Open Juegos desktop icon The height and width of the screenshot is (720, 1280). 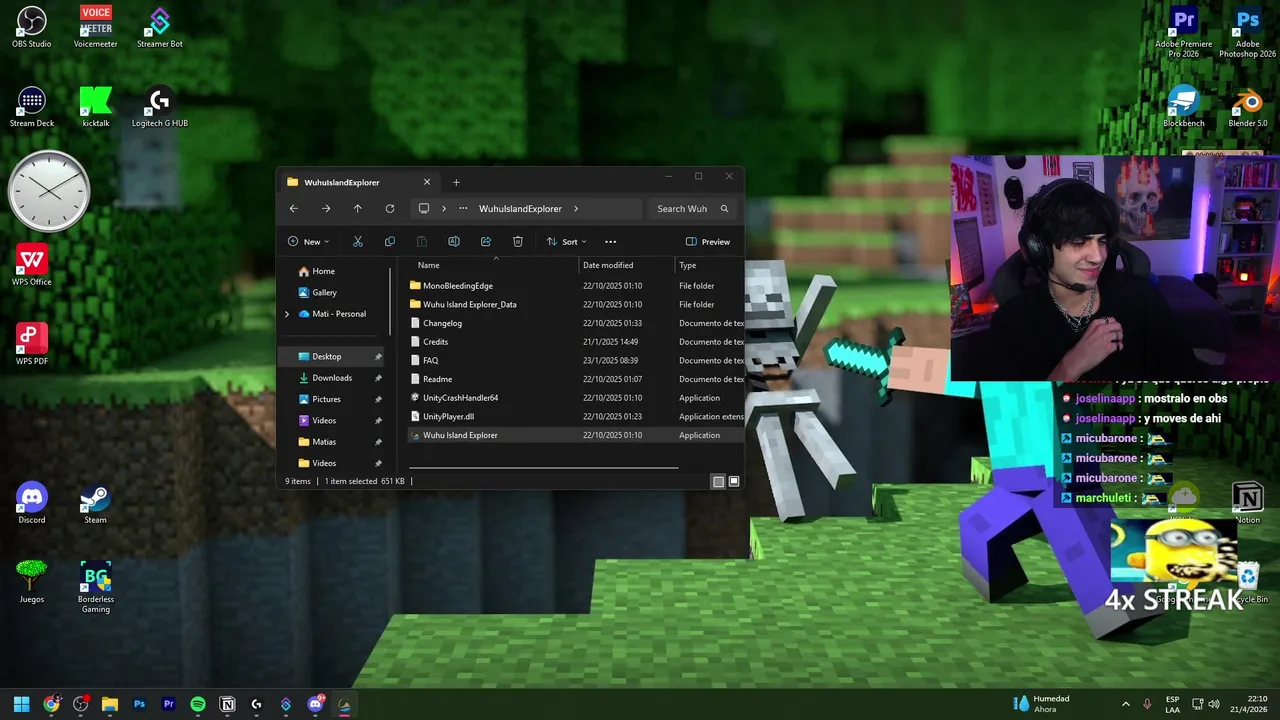coord(32,582)
